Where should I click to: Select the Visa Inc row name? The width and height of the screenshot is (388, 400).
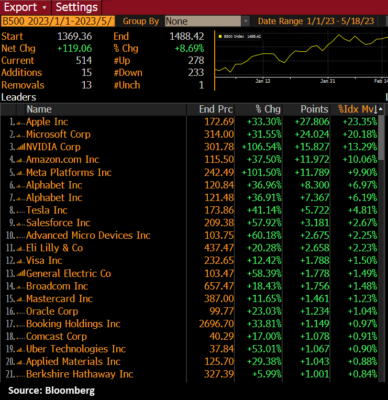[44, 261]
